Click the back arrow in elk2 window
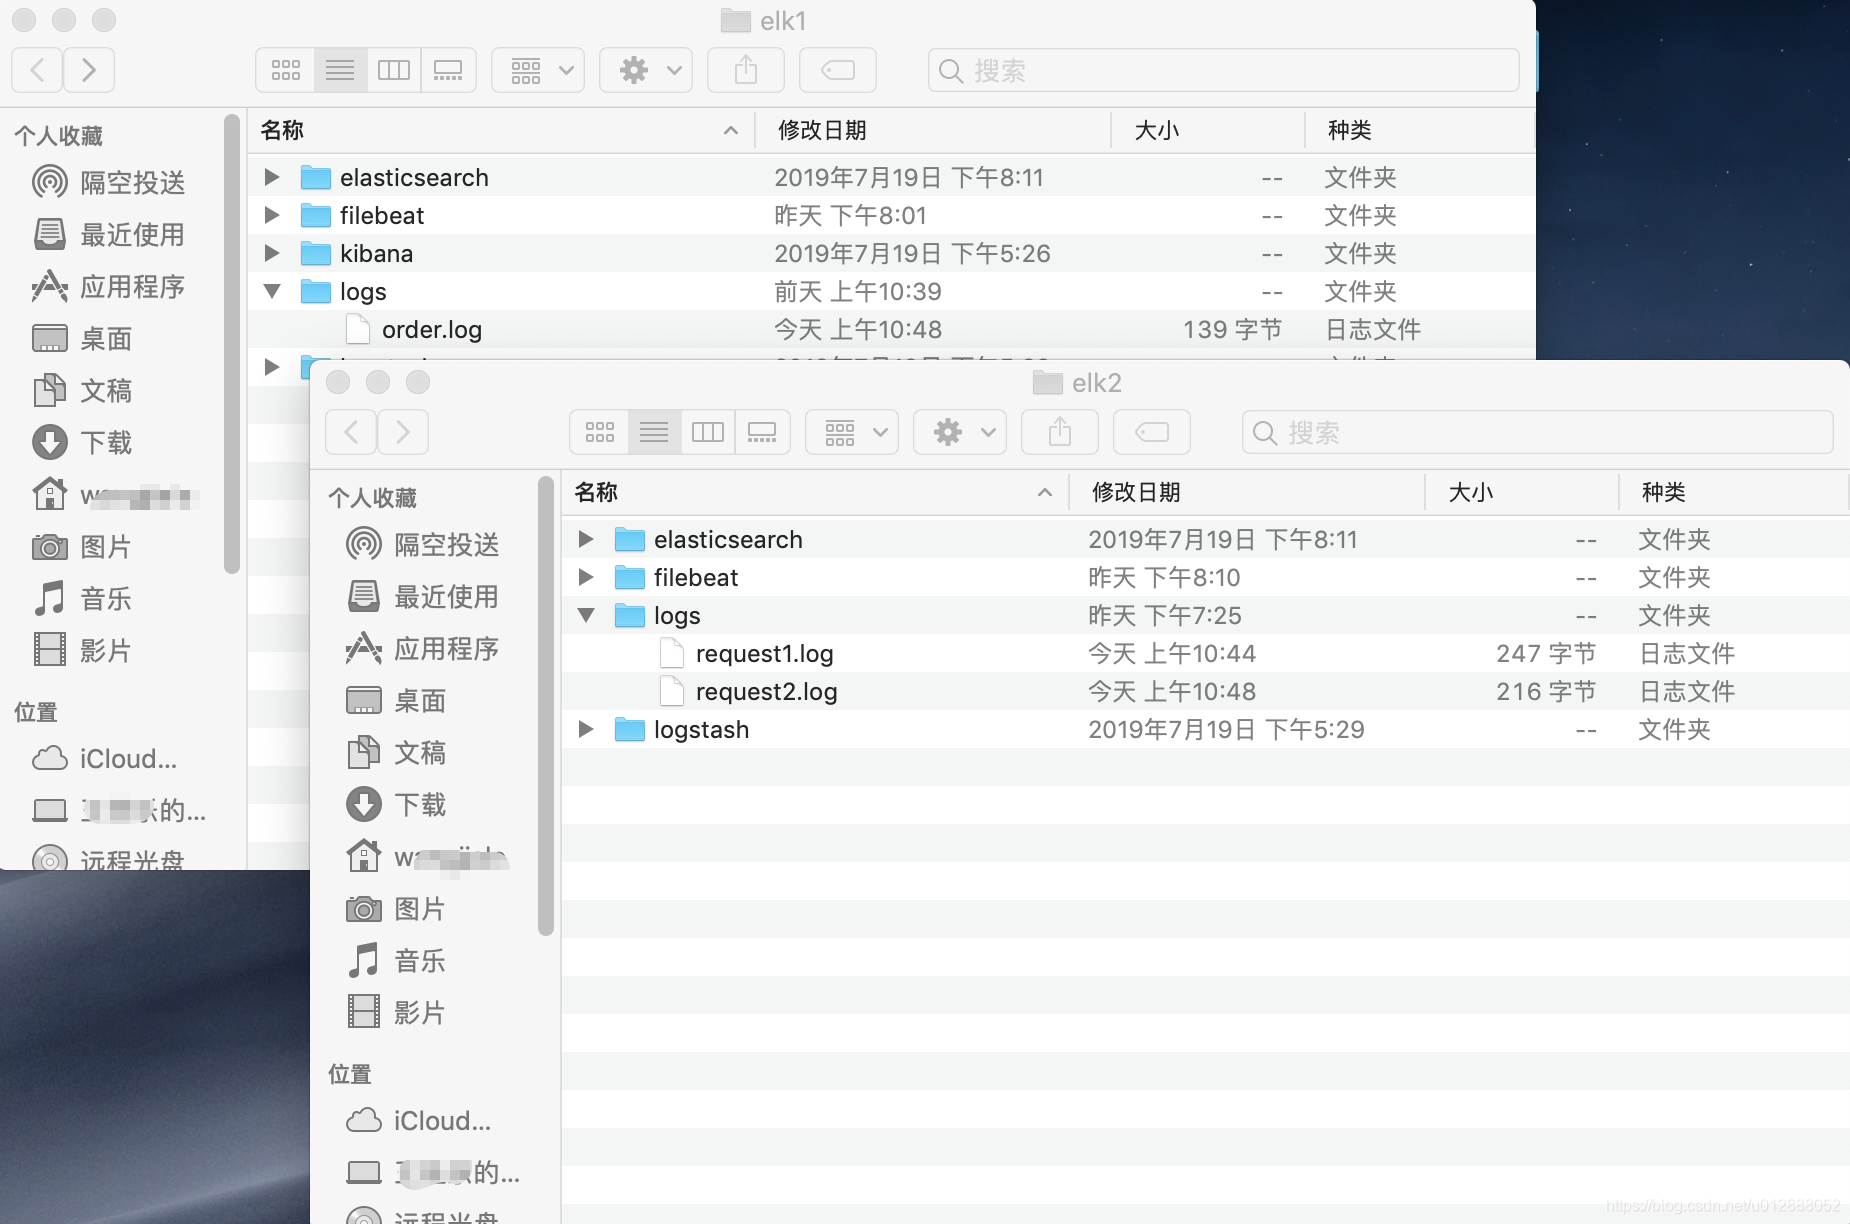Image resolution: width=1850 pixels, height=1224 pixels. point(351,432)
